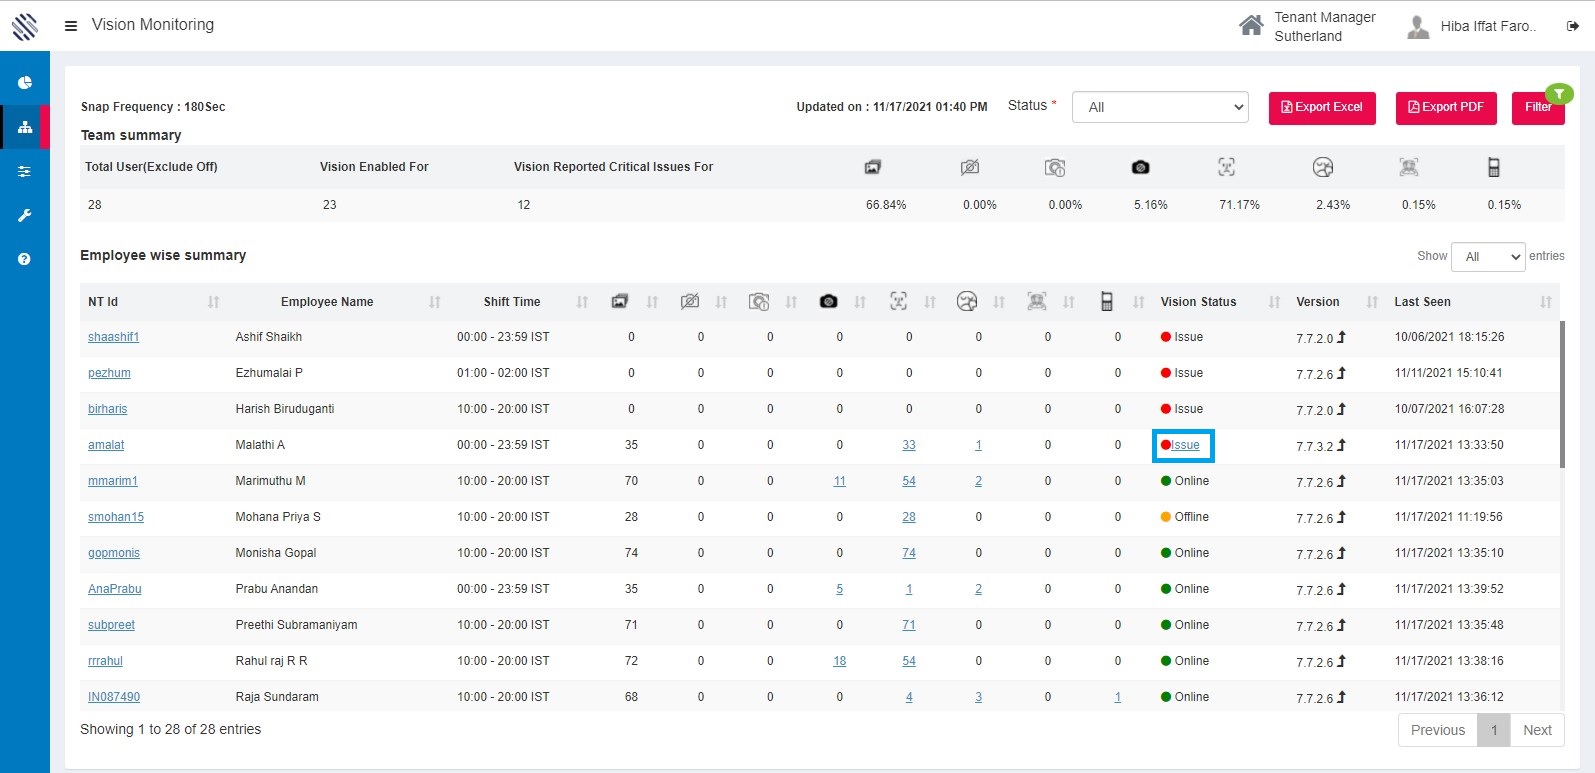Open the pie chart dashboard in sidebar
Screen dimensions: 1595x773
pyautogui.click(x=25, y=83)
